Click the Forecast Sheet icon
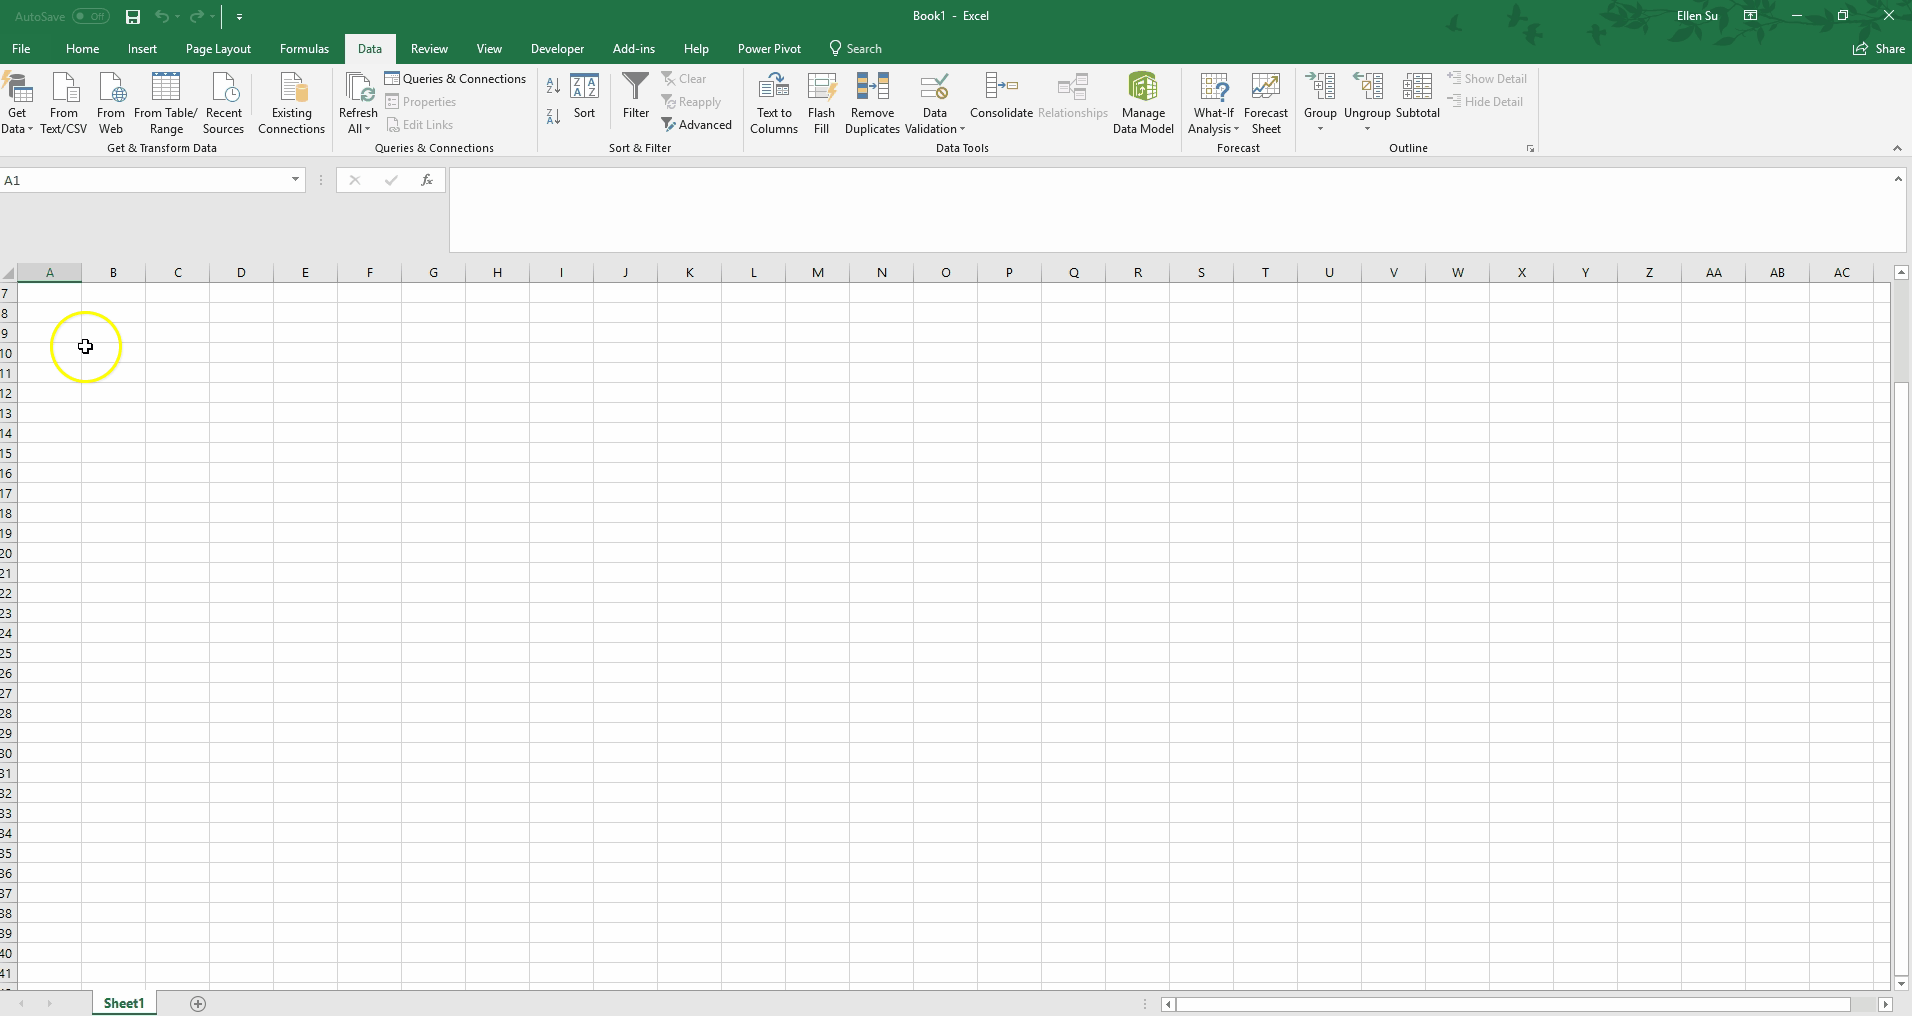This screenshot has height=1016, width=1912. tap(1265, 89)
